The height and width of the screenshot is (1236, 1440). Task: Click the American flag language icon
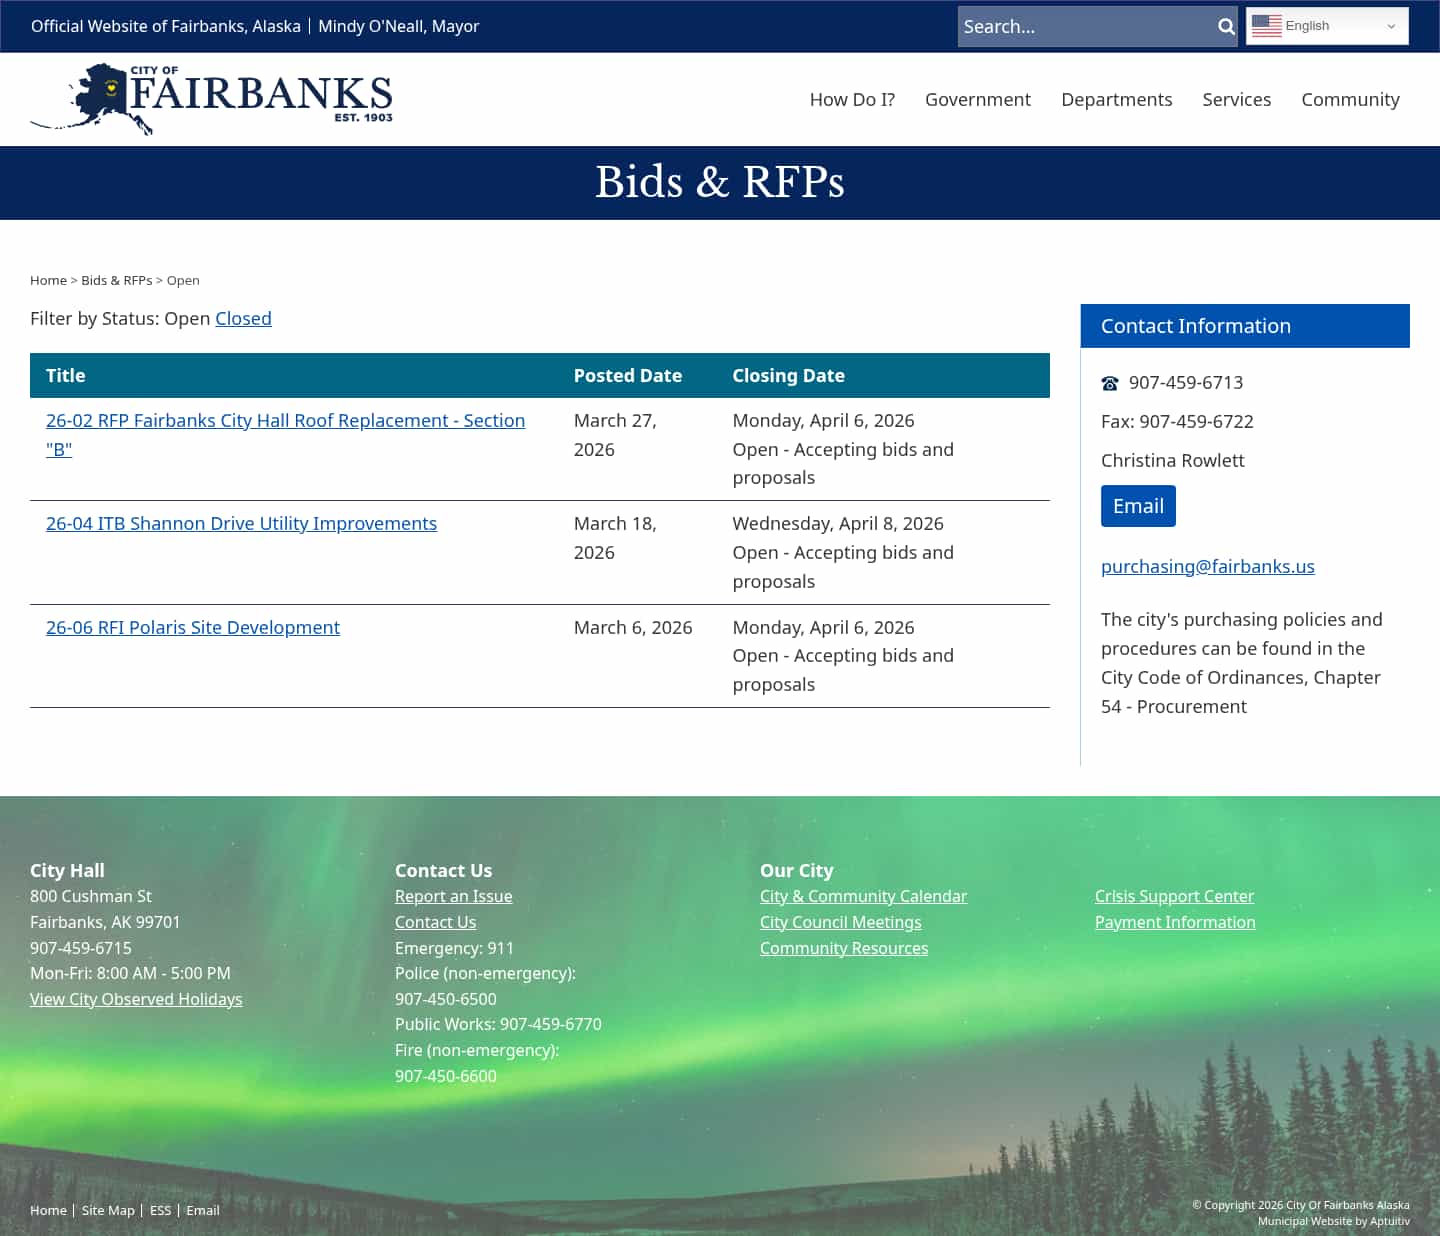pos(1266,26)
